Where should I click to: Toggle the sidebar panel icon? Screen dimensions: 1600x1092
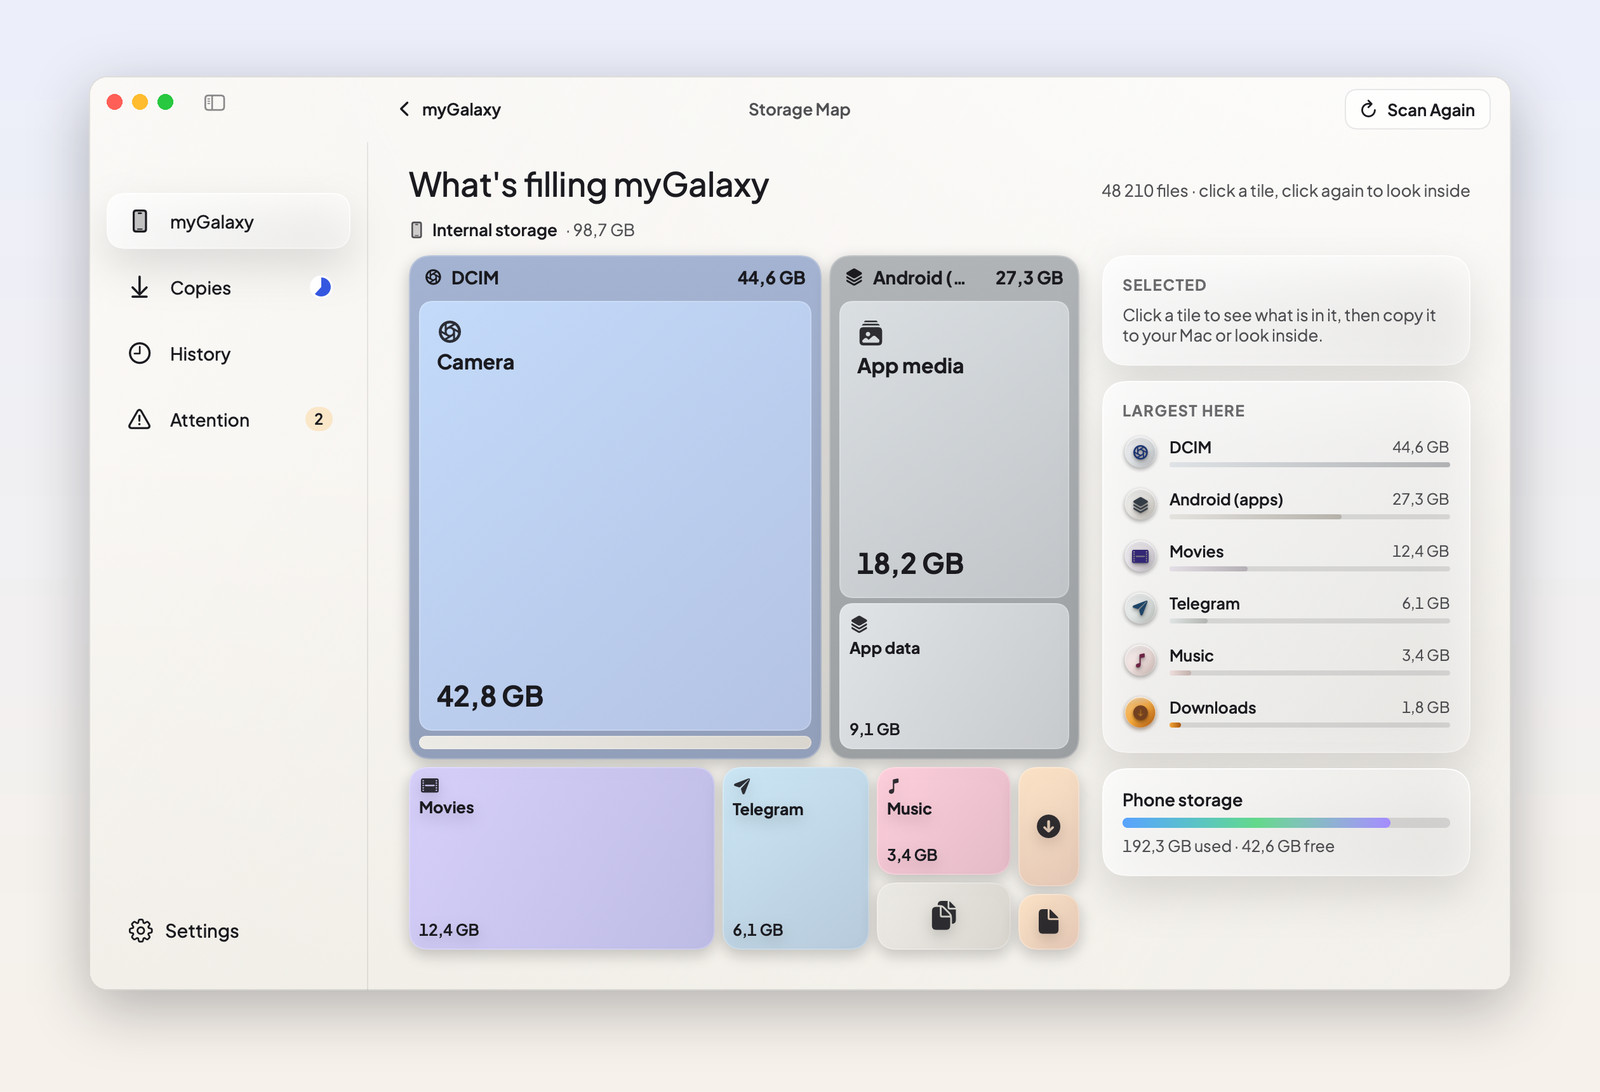pyautogui.click(x=214, y=103)
